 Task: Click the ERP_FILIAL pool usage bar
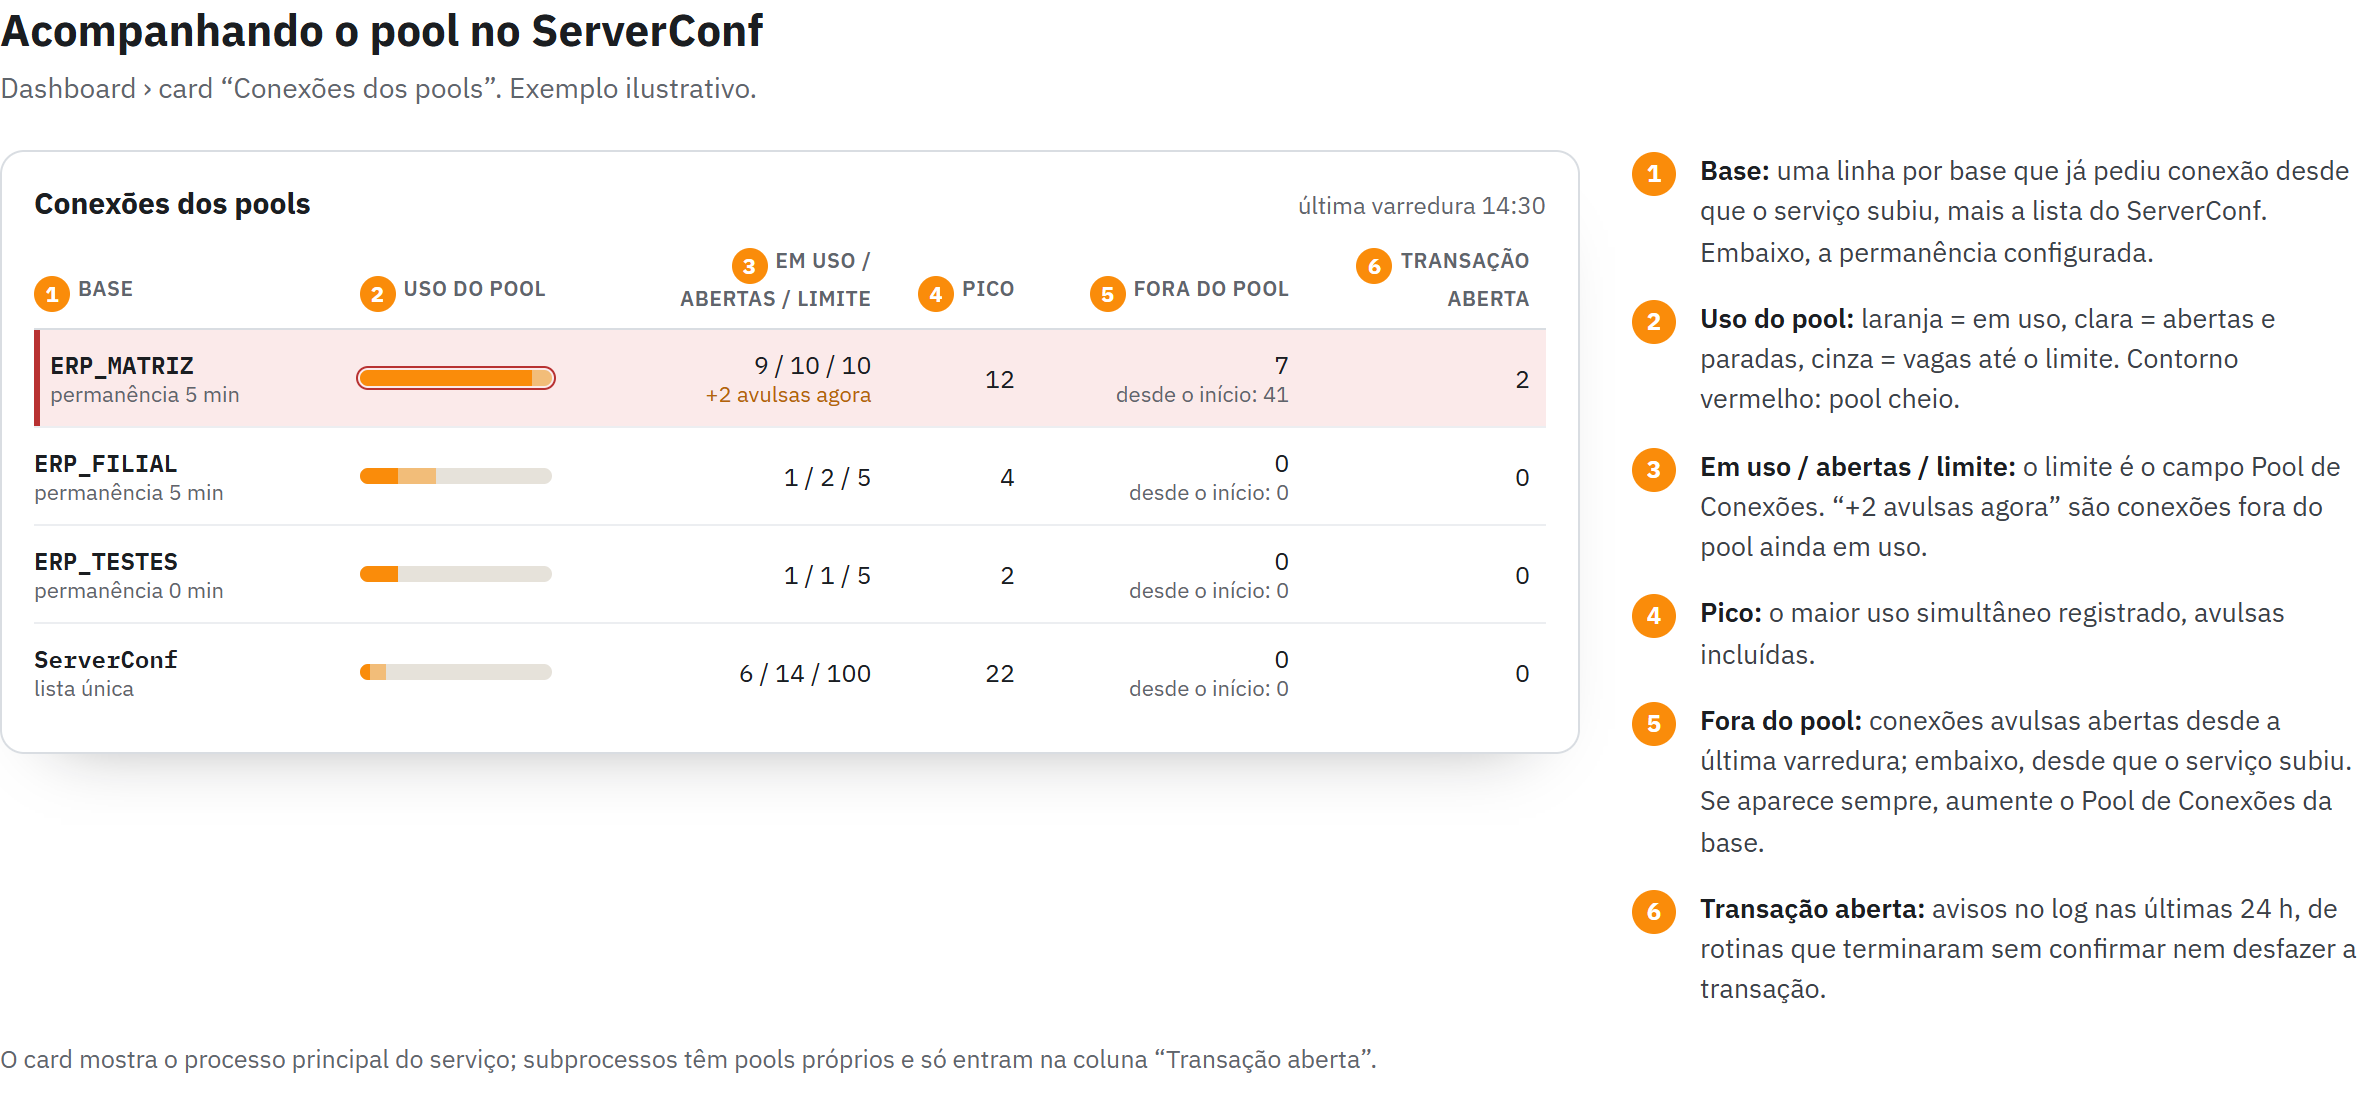(x=456, y=476)
